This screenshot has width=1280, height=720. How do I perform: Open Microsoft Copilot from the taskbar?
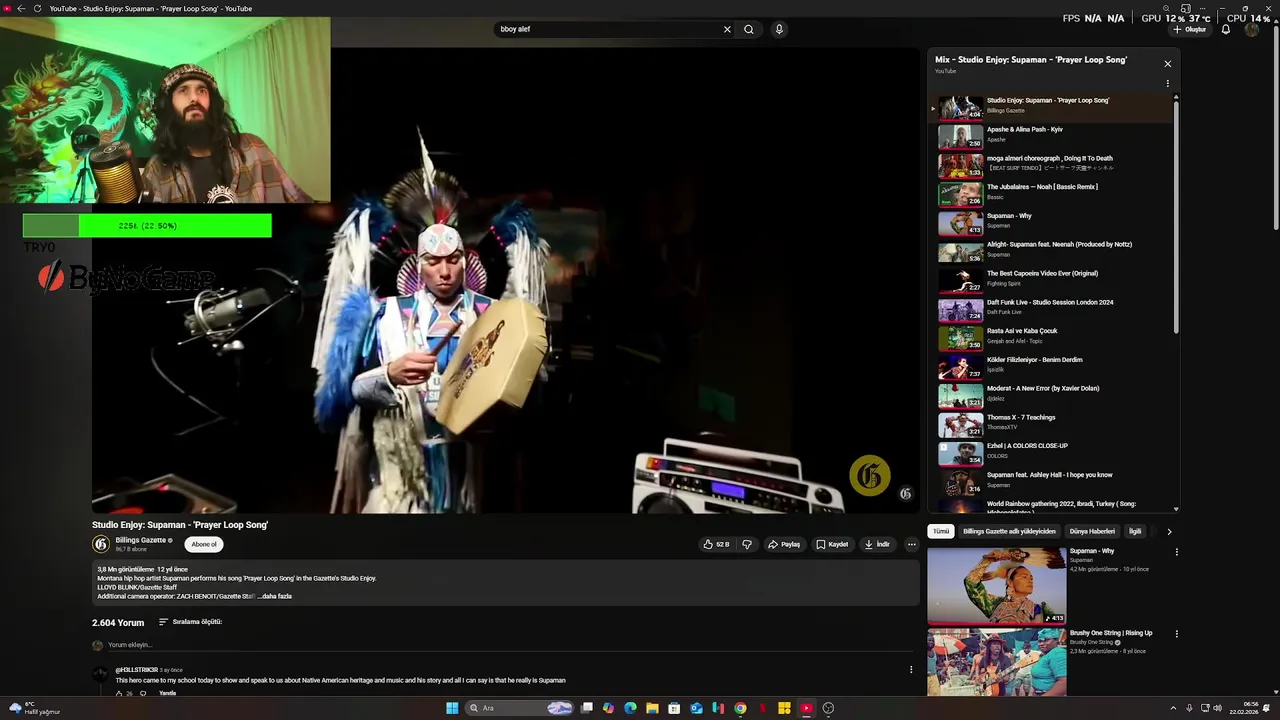(x=608, y=708)
